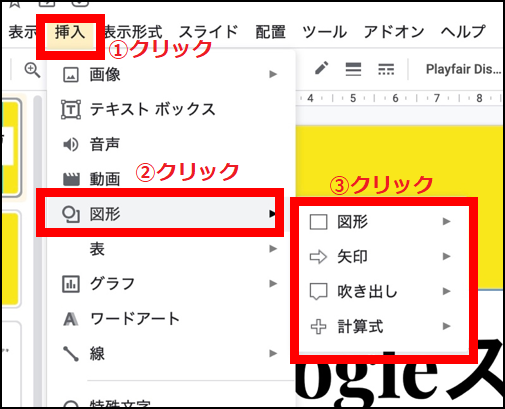Click the chart icon beside グラフ
Screen dimensions: 505x409
71,284
